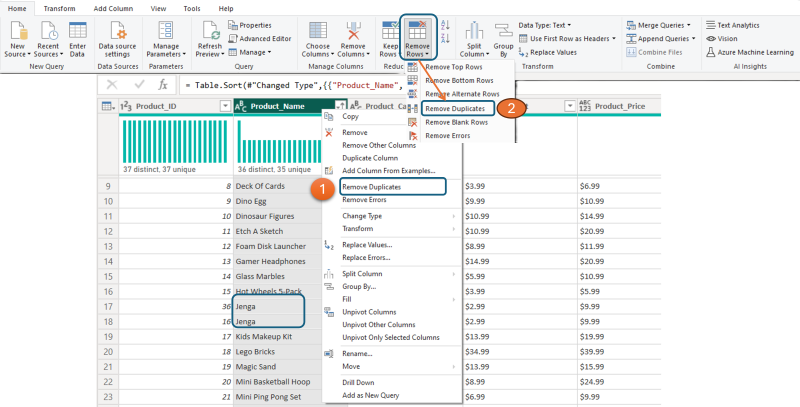Sort descending using the Z-A icon

(445, 39)
